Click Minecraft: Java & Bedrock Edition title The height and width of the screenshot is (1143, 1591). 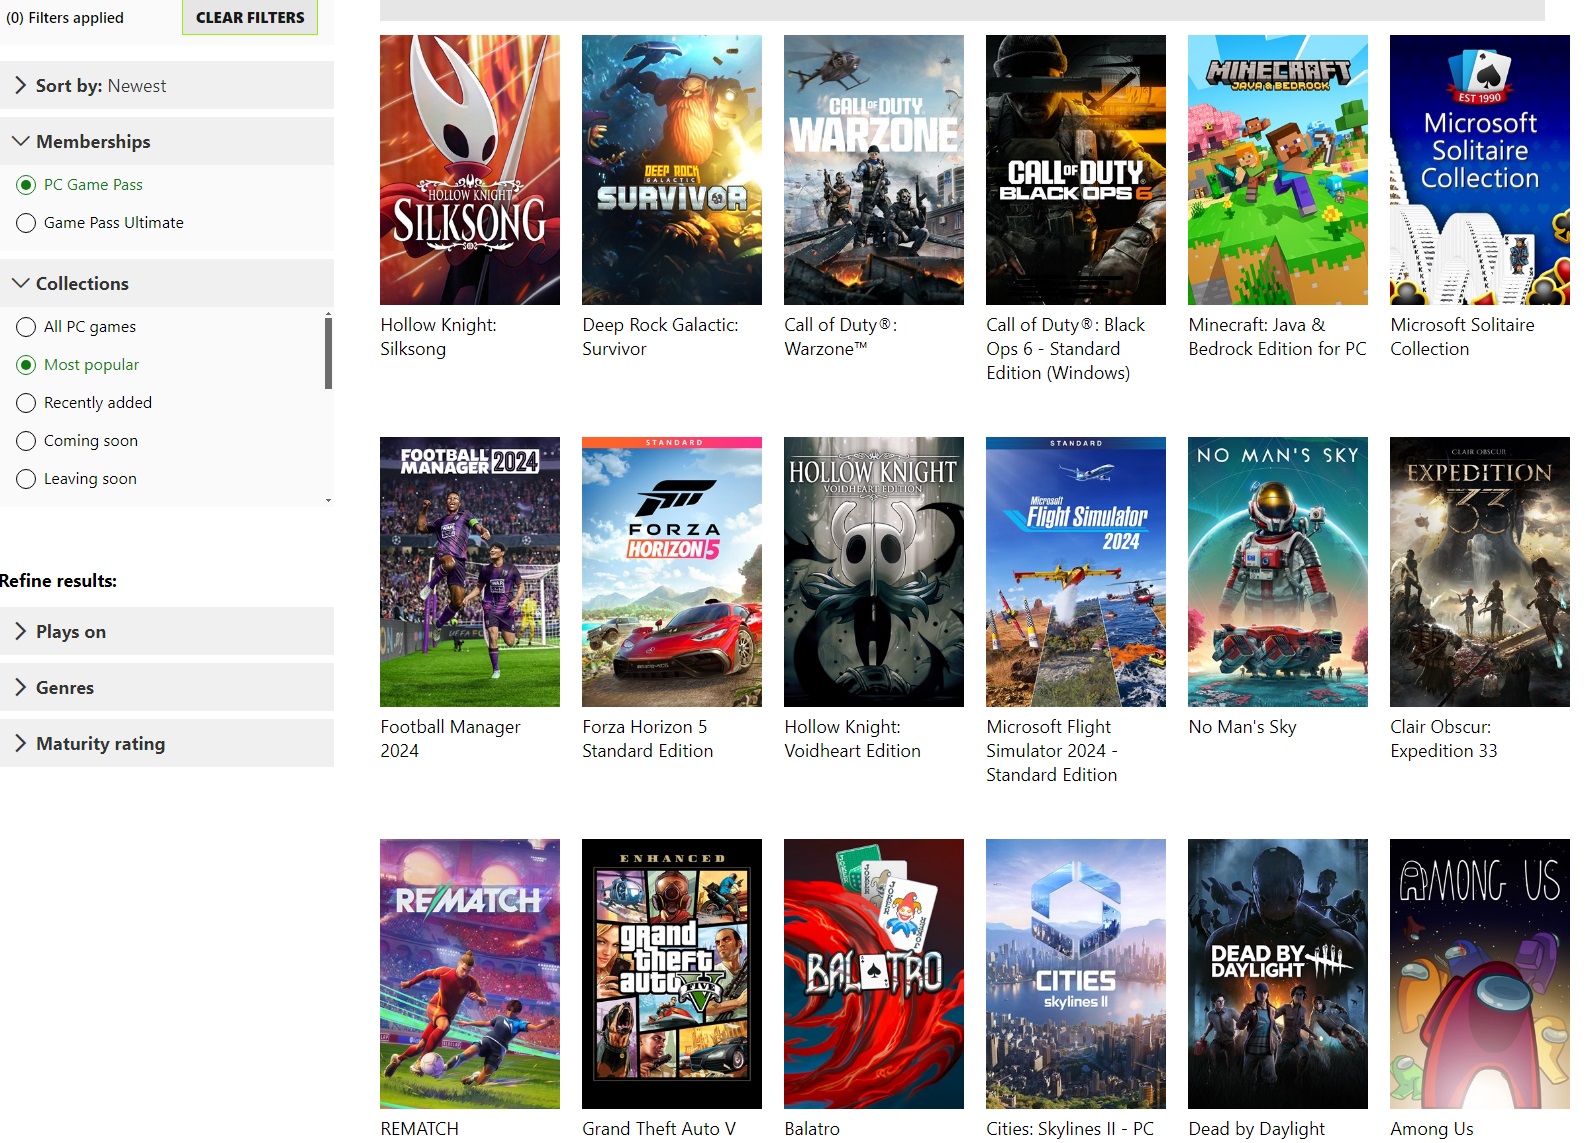point(1277,337)
